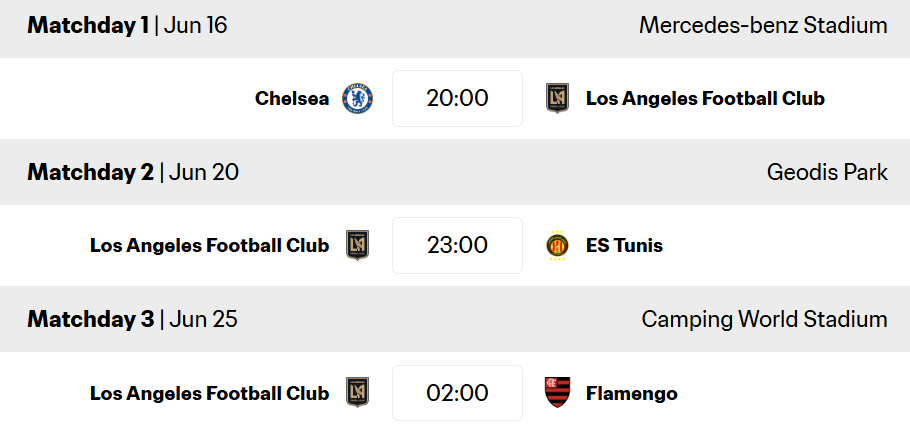The height and width of the screenshot is (429, 910).
Task: Open the 02:00 kickoff time box
Action: click(x=457, y=393)
